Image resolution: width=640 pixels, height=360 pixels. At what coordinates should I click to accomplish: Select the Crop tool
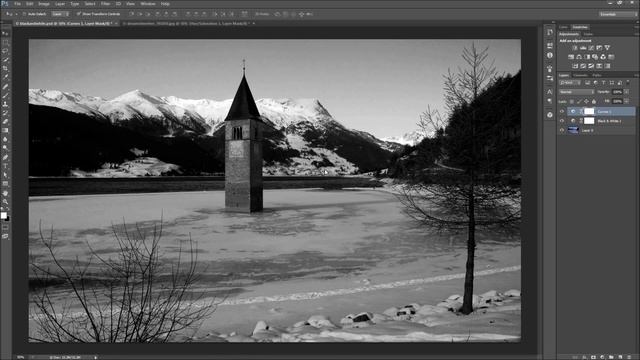pos(6,68)
